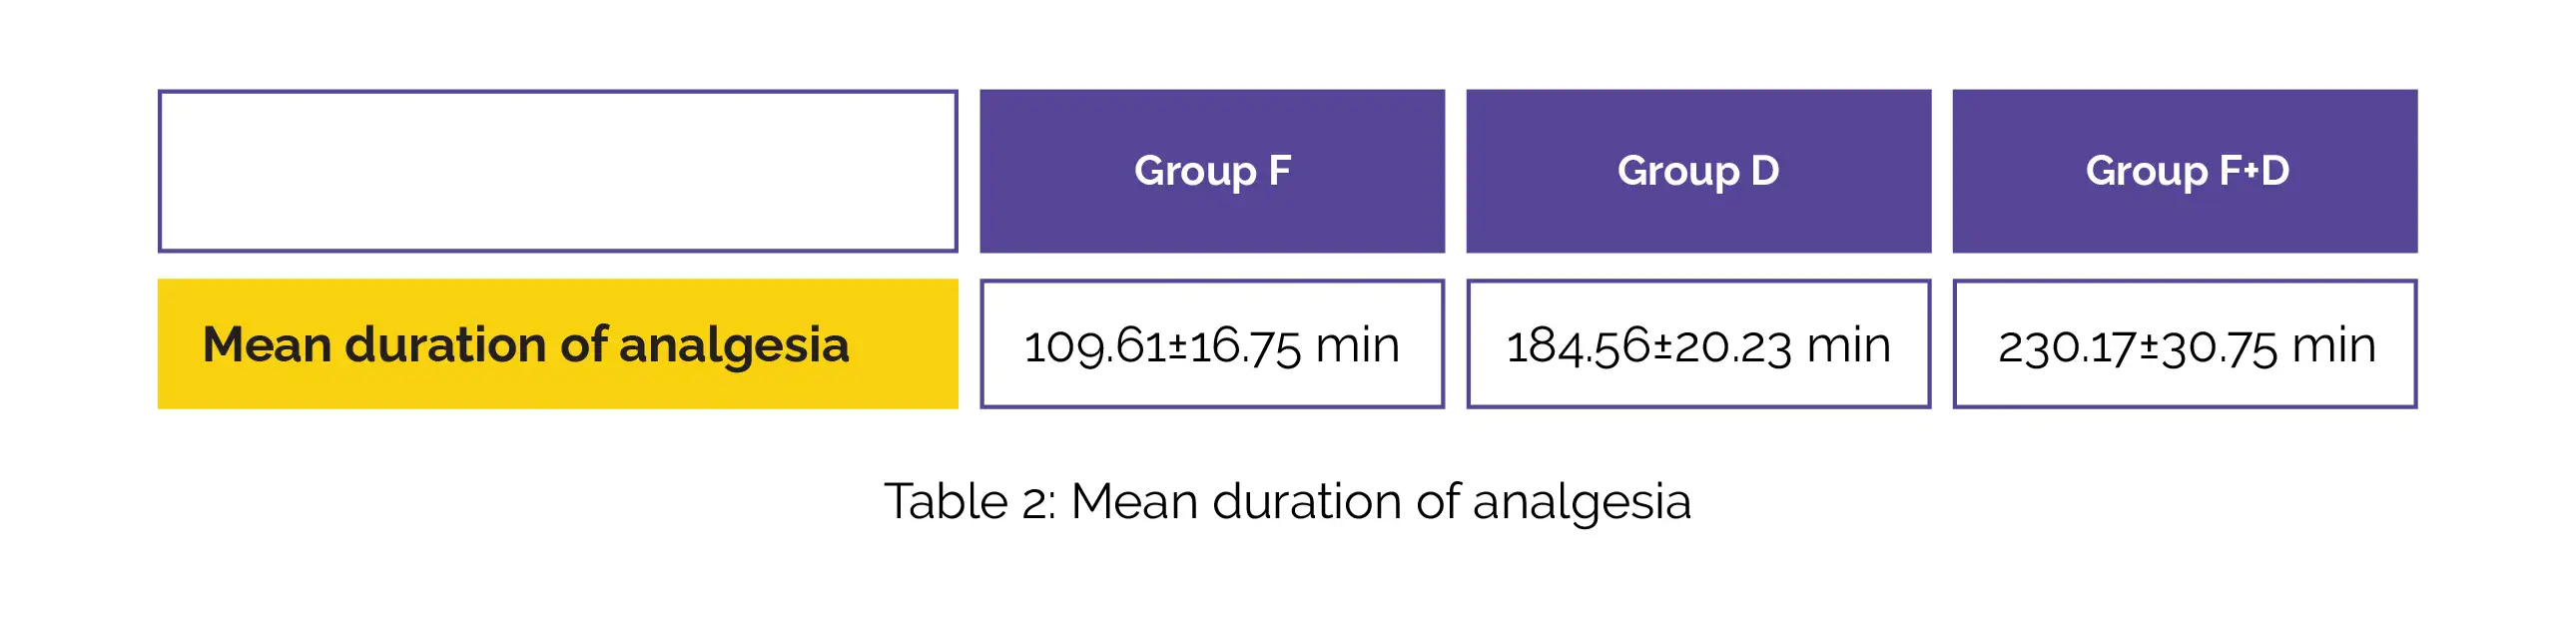This screenshot has width=2576, height=618.
Task: Click the Table 2 caption text
Action: click(x=1287, y=501)
